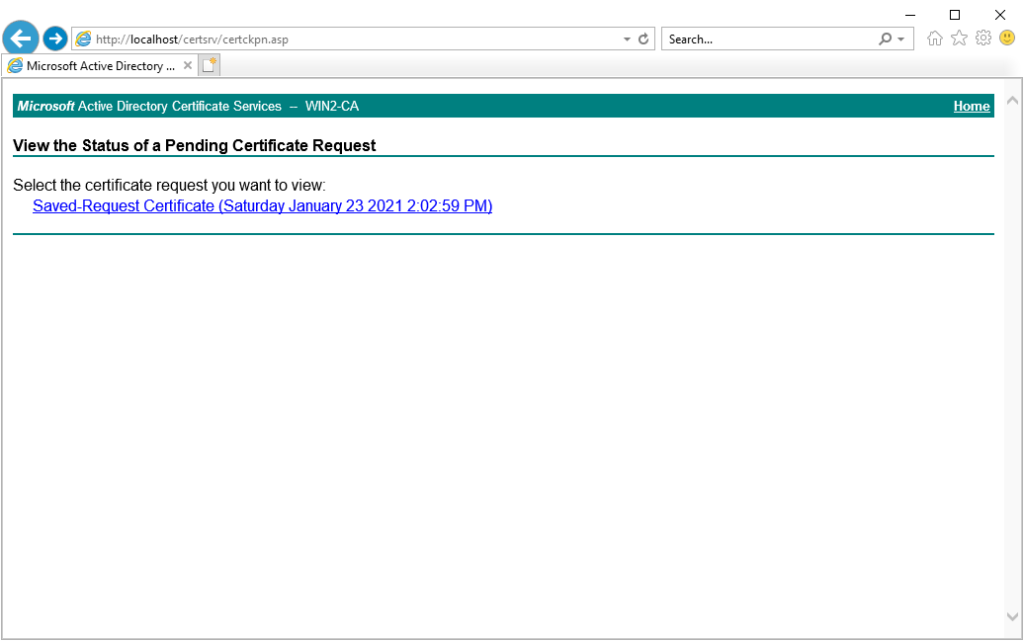Open Internet Explorer Home page
Viewport: 1024px width, 641px height.
(x=934, y=38)
